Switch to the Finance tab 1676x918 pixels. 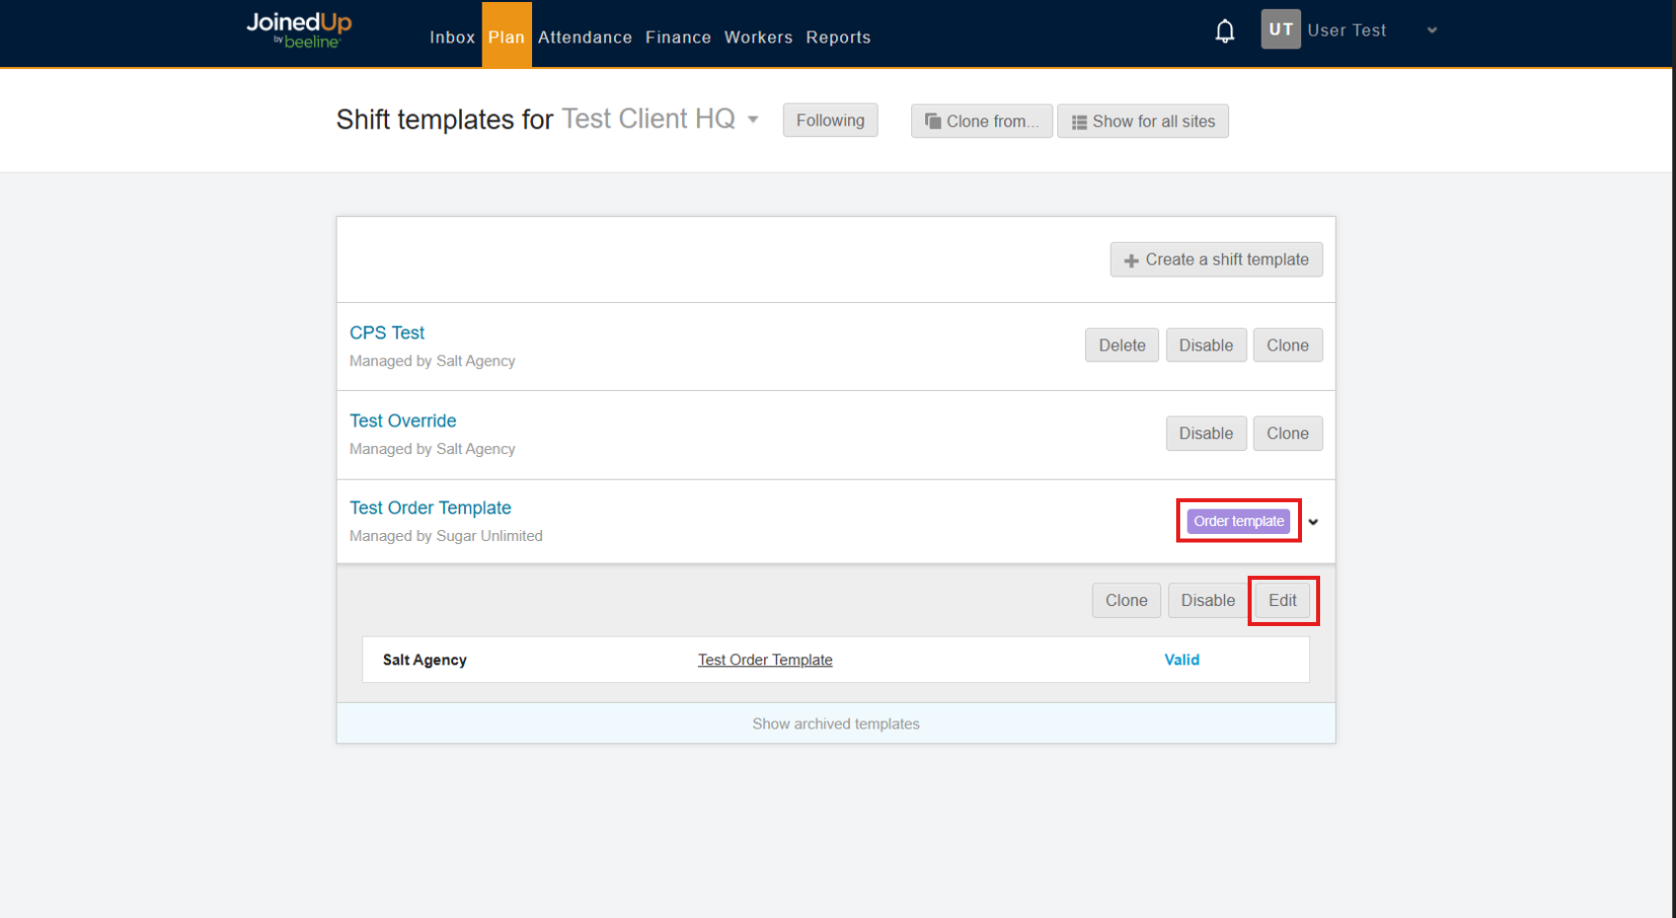[678, 37]
